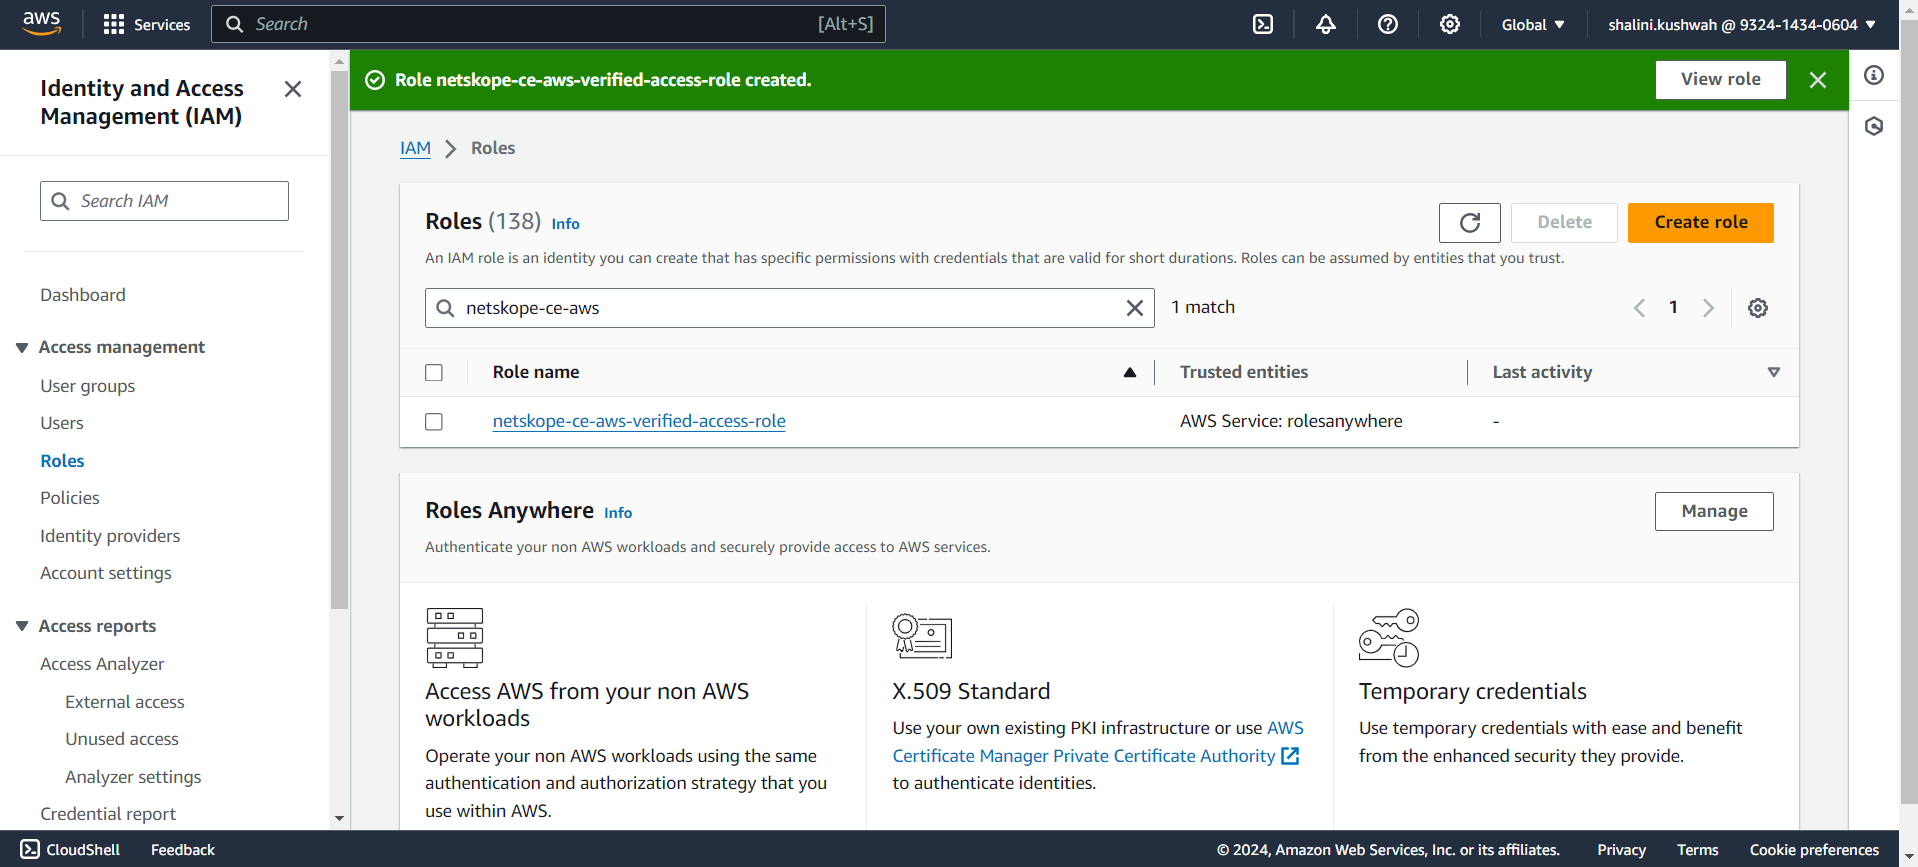The height and width of the screenshot is (867, 1918).
Task: Open the netskope-ce-aws-verified-access-role link
Action: click(x=639, y=421)
